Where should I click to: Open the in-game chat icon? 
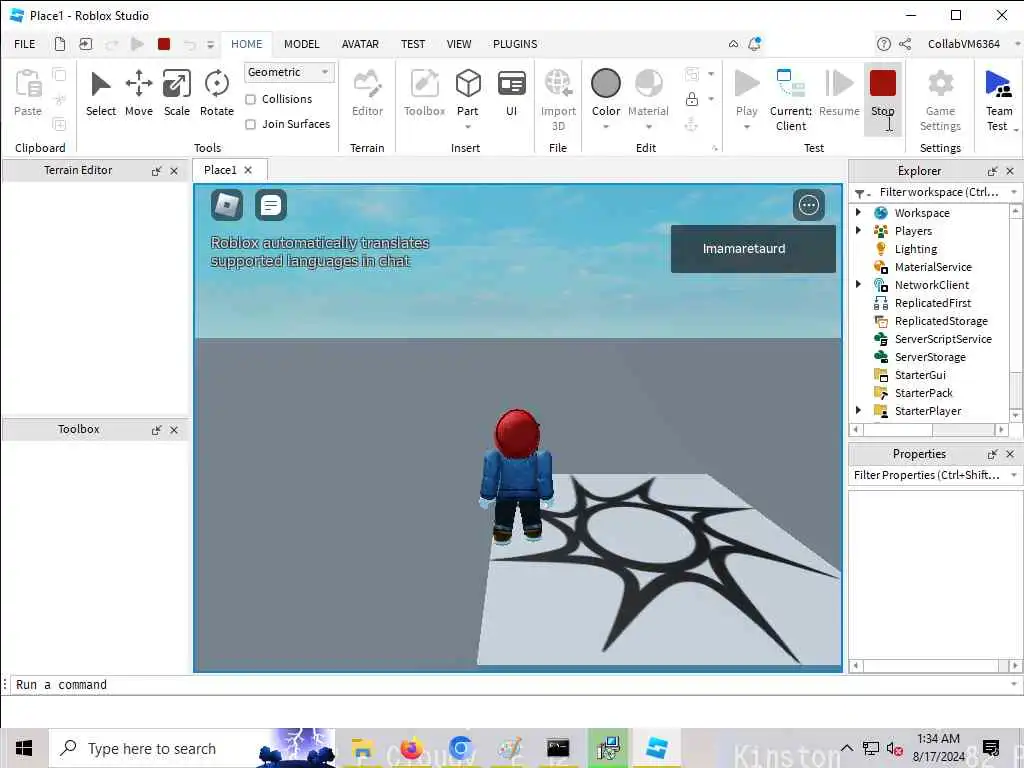[x=270, y=205]
